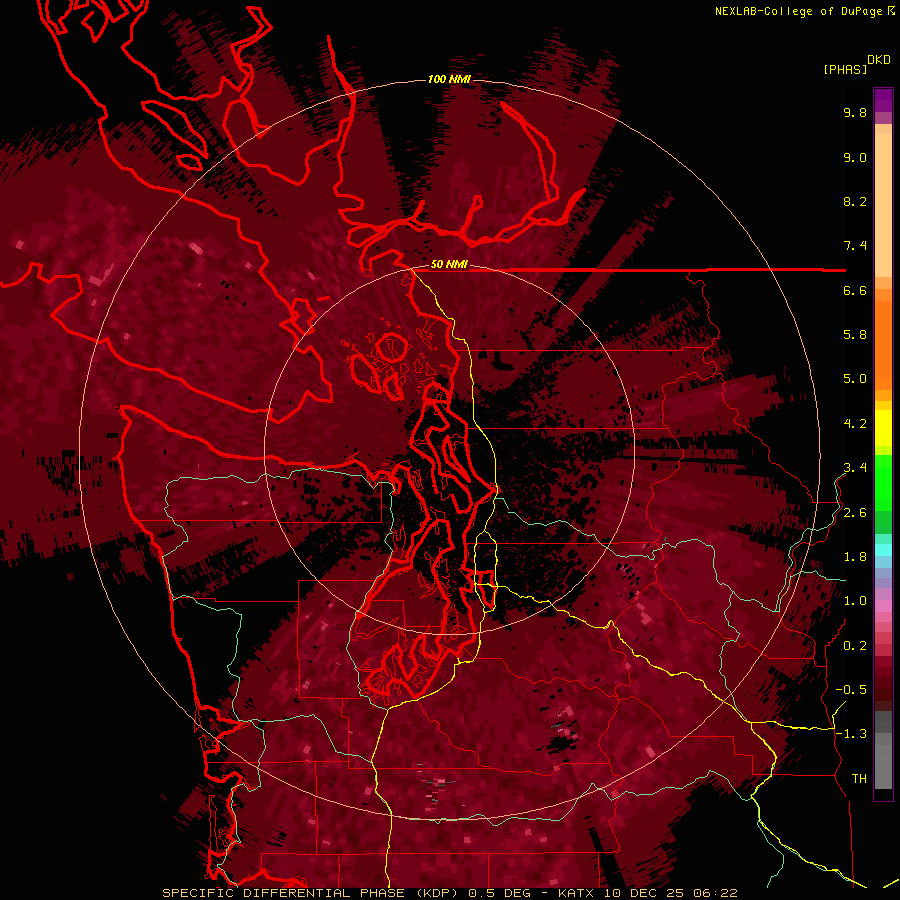Click the SPECIFIC DIFFERENTIAL PHASE (KDP) caption
The width and height of the screenshot is (900, 900).
point(312,893)
